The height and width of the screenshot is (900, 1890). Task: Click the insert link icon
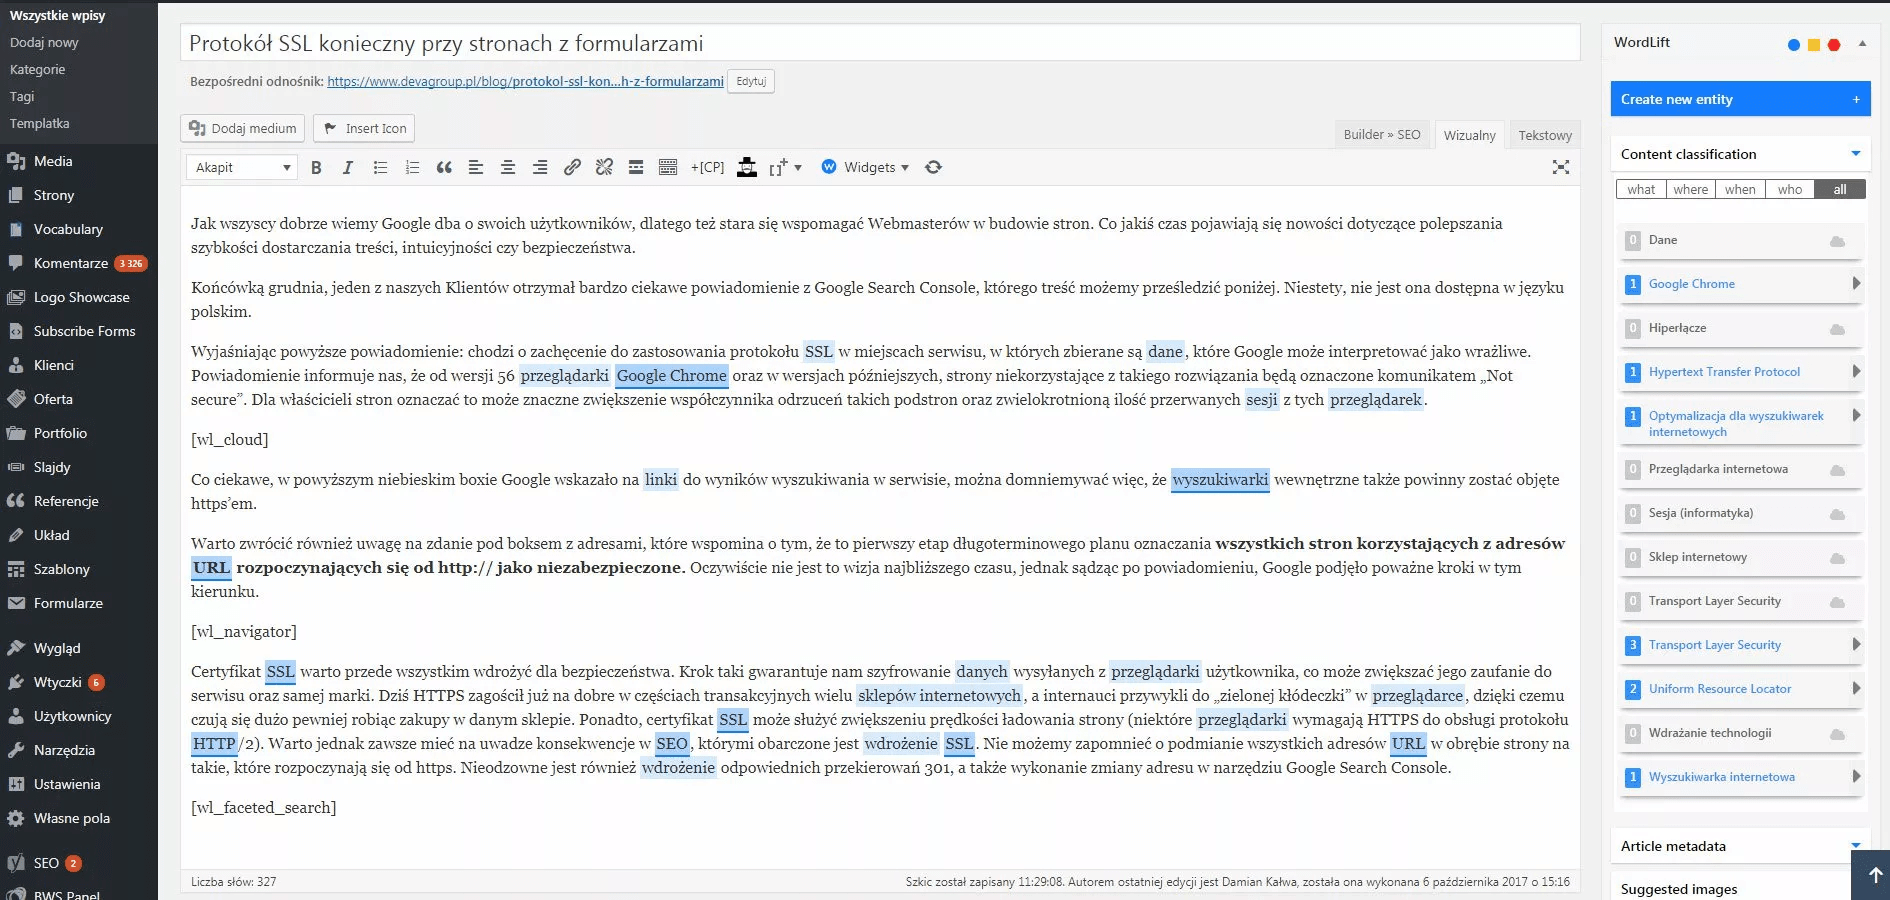click(x=572, y=168)
